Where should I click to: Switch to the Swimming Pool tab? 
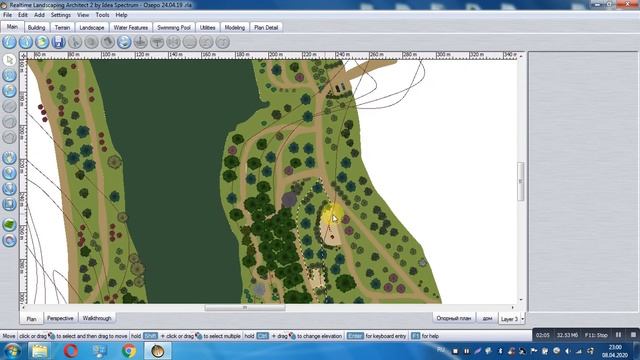coord(174,27)
